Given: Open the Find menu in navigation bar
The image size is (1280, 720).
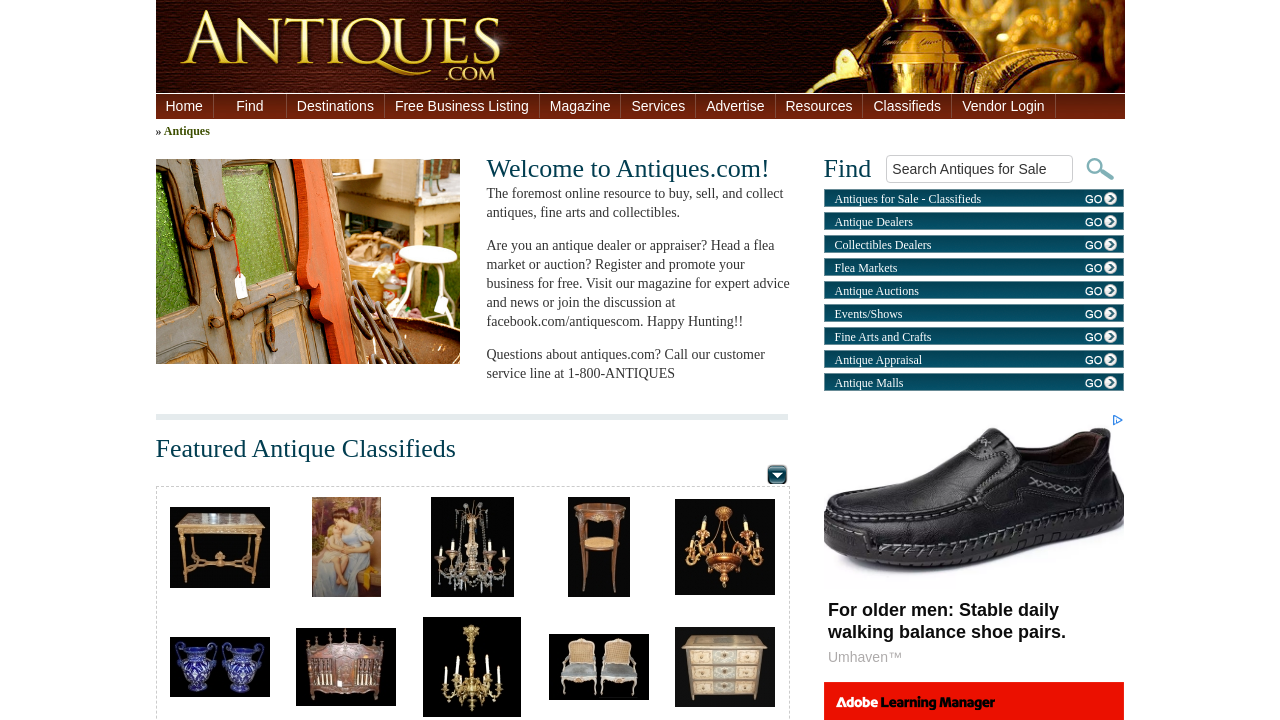Looking at the screenshot, I should click(x=250, y=106).
